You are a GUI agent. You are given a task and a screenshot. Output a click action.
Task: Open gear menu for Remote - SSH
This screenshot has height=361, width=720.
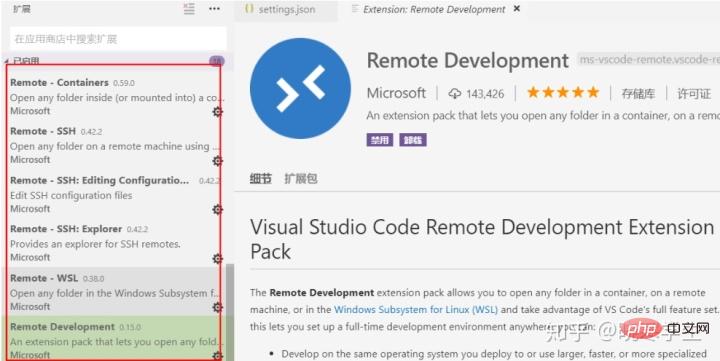click(x=218, y=161)
